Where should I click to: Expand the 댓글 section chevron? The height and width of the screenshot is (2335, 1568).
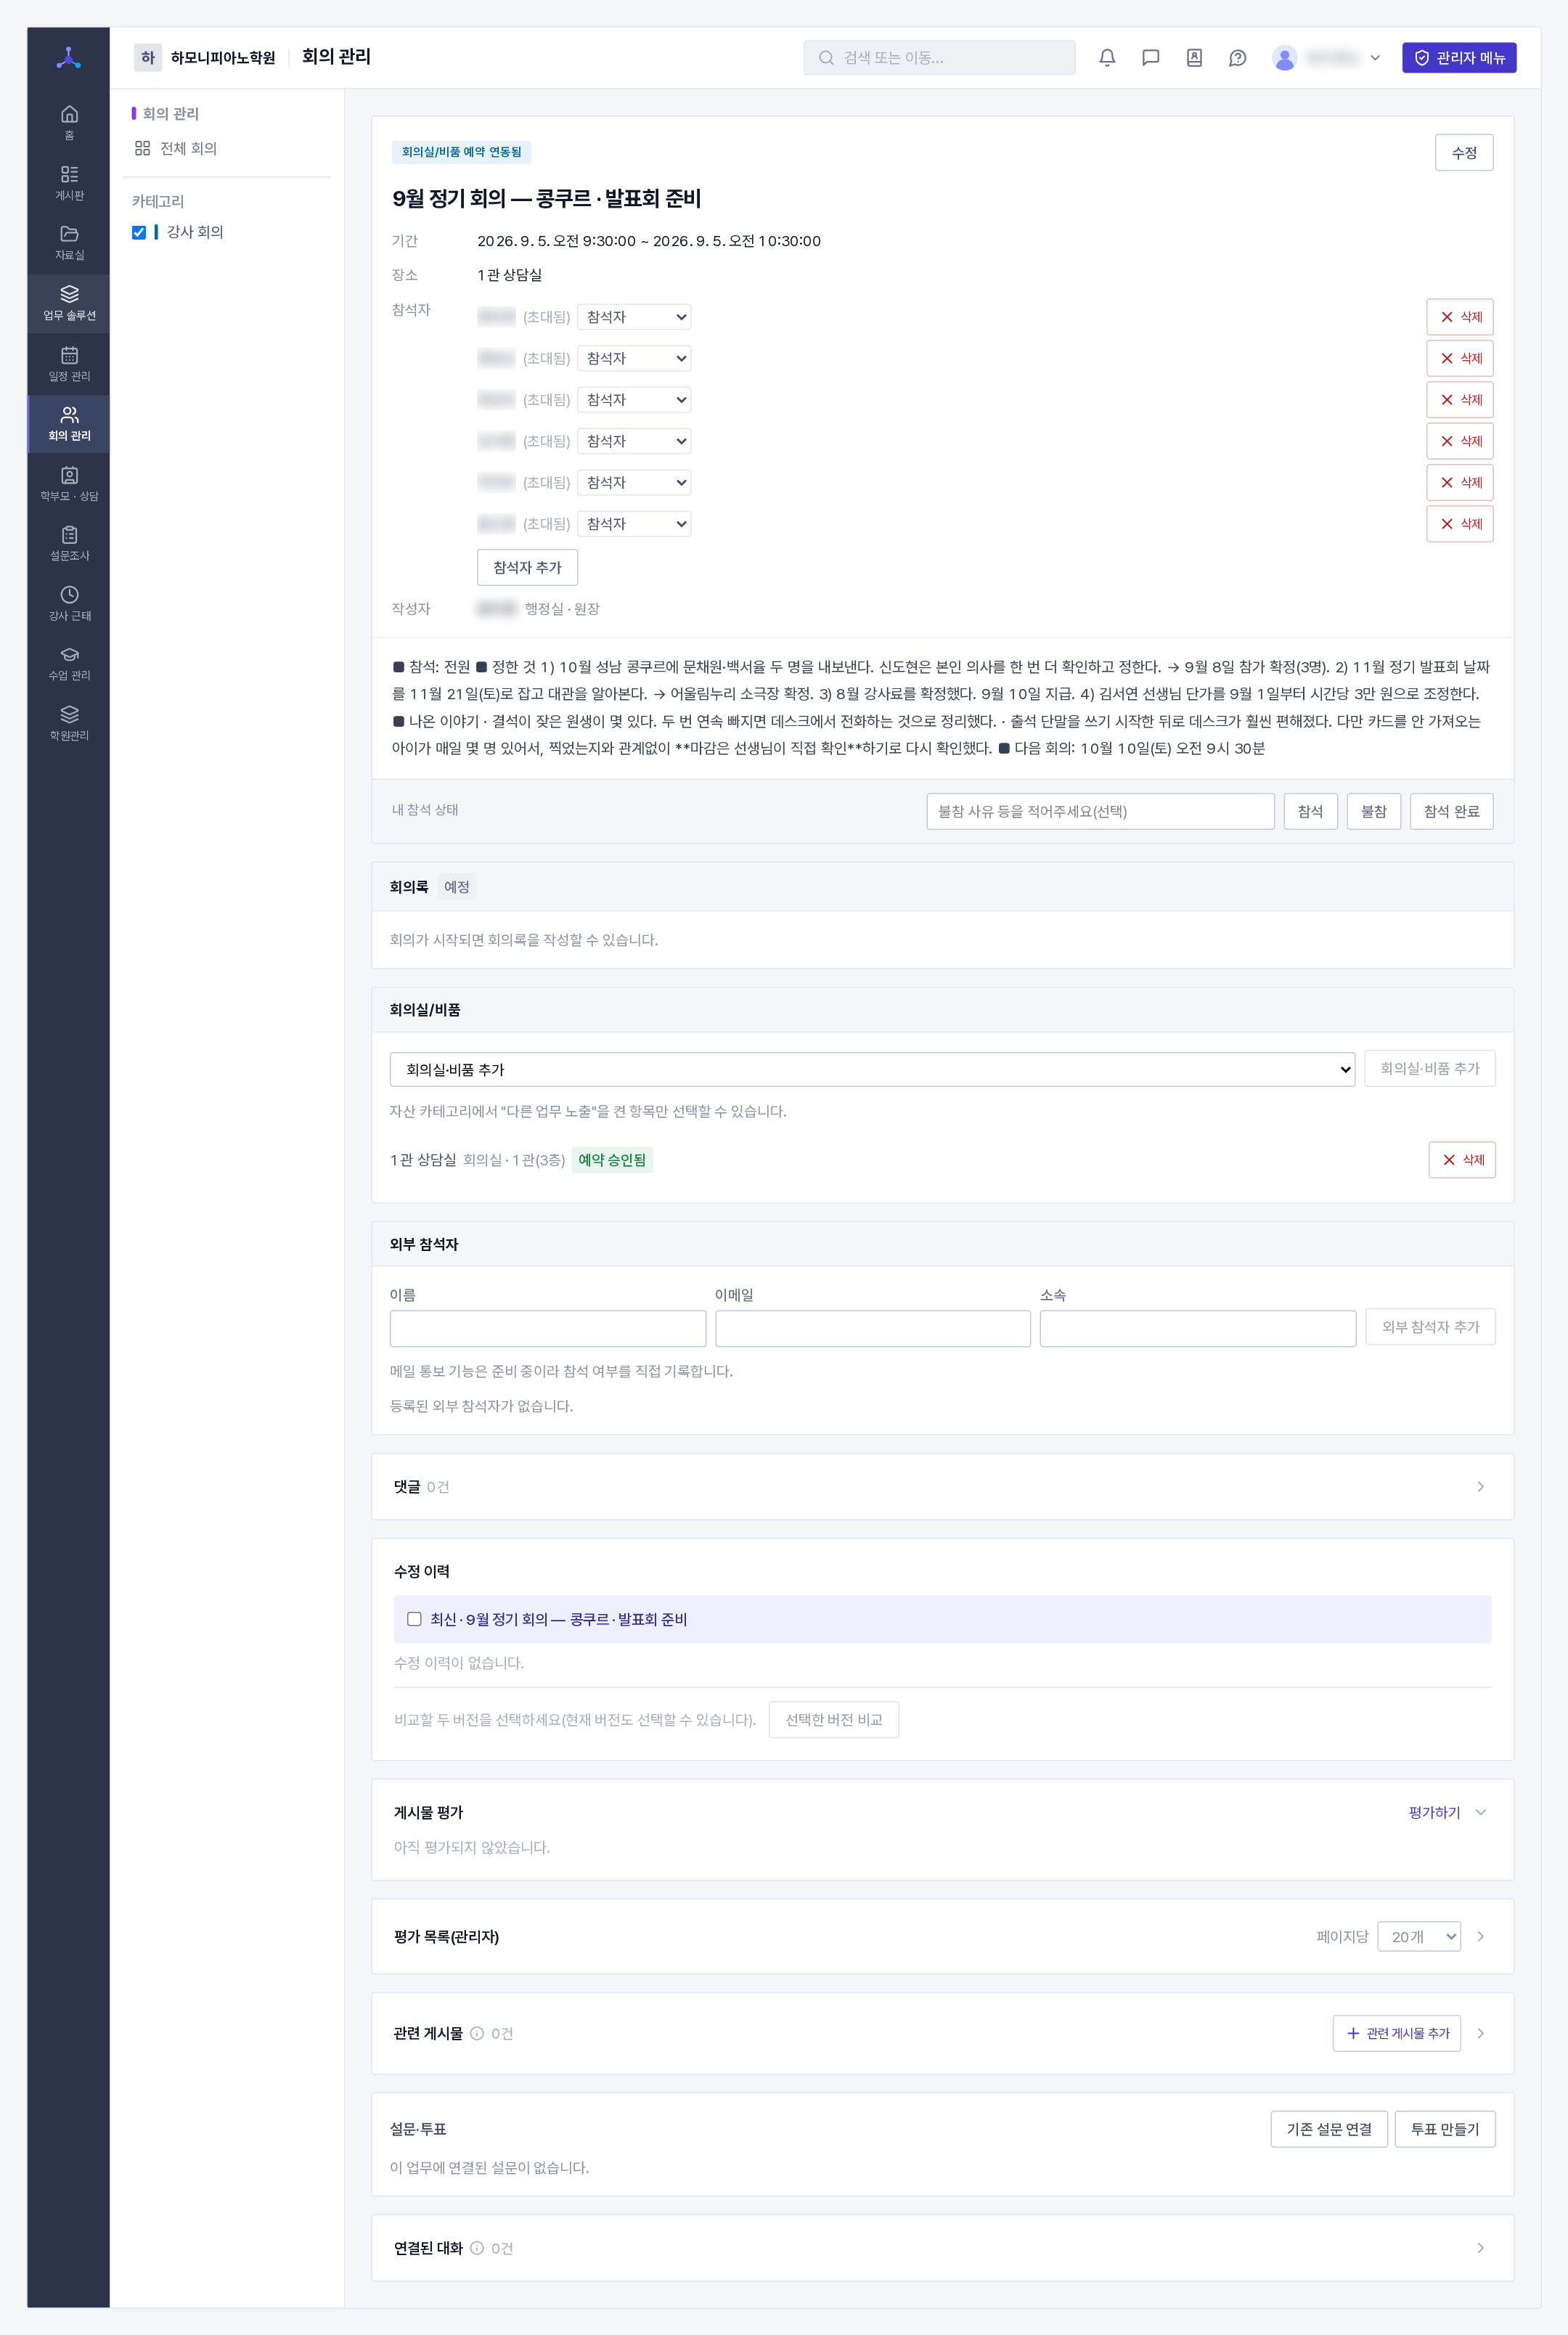coord(1481,1487)
